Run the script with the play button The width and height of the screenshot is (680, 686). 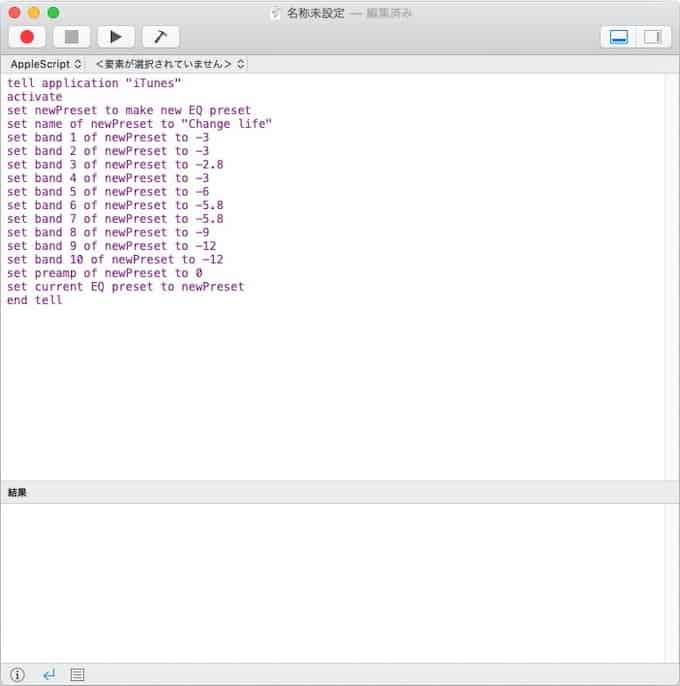click(116, 37)
